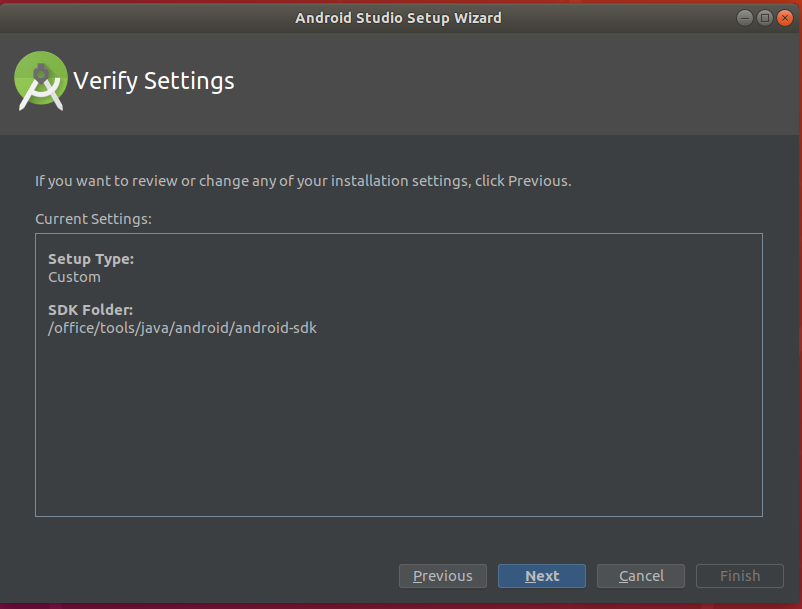Click the 'Current Settings:' label
The image size is (802, 609).
[x=93, y=219]
